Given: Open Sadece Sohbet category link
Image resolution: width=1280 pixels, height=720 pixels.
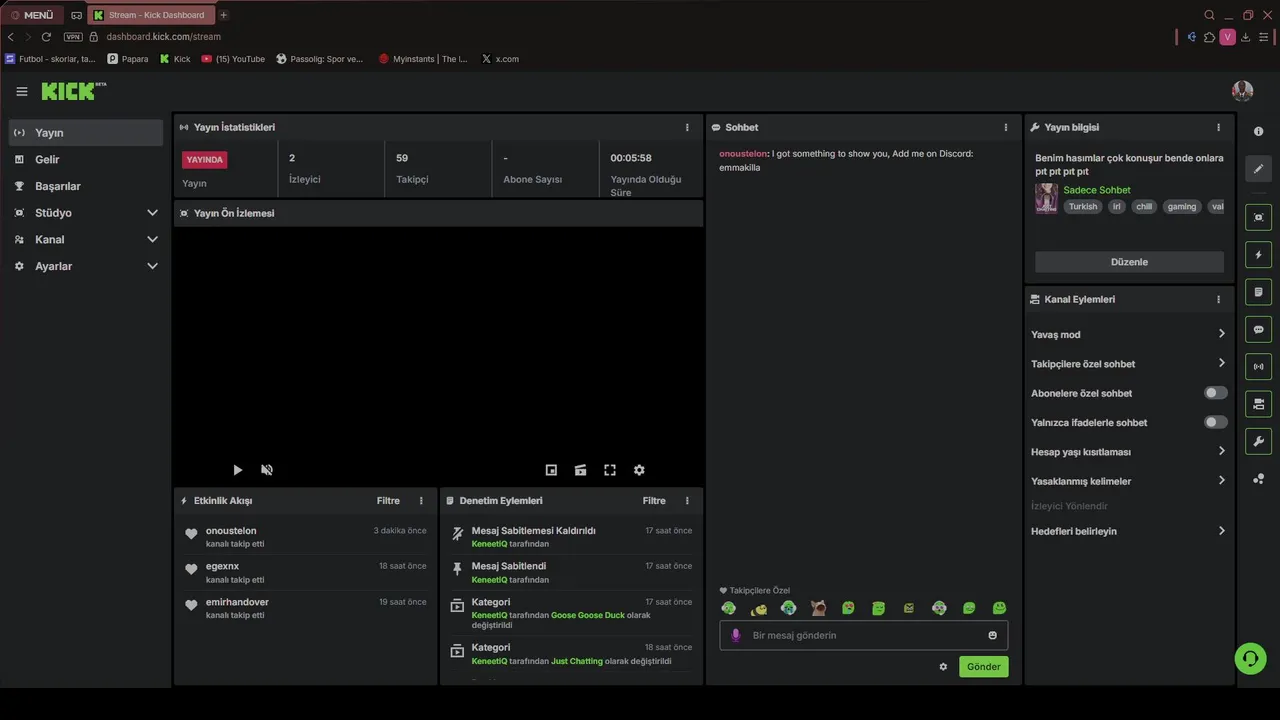Looking at the screenshot, I should pyautogui.click(x=1097, y=190).
